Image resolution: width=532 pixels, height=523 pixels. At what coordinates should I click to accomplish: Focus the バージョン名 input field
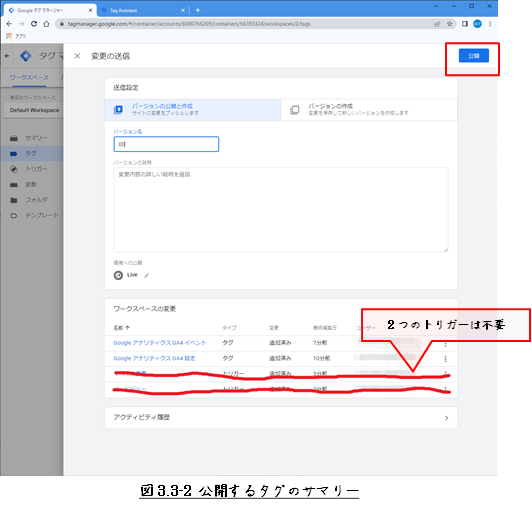pyautogui.click(x=166, y=144)
